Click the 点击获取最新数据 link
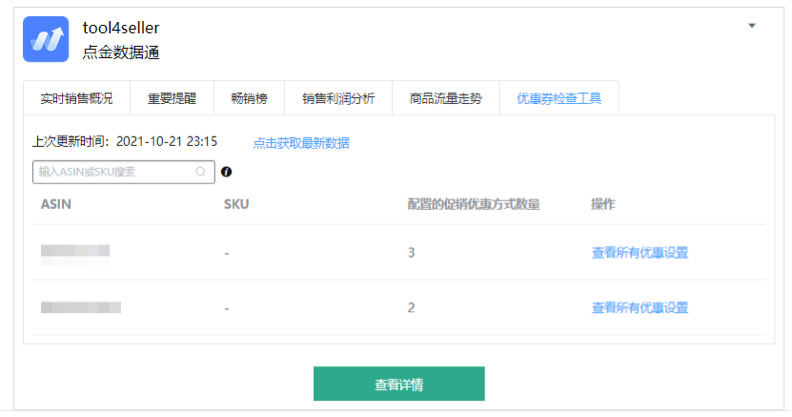This screenshot has width=792, height=417. click(x=301, y=143)
